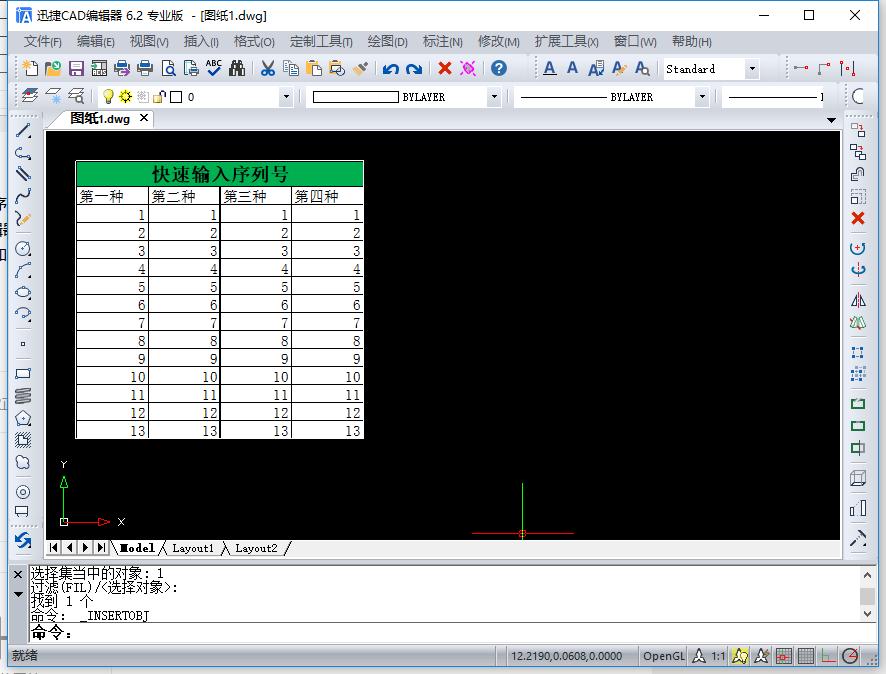Click the OpenGL status bar button

(x=663, y=656)
